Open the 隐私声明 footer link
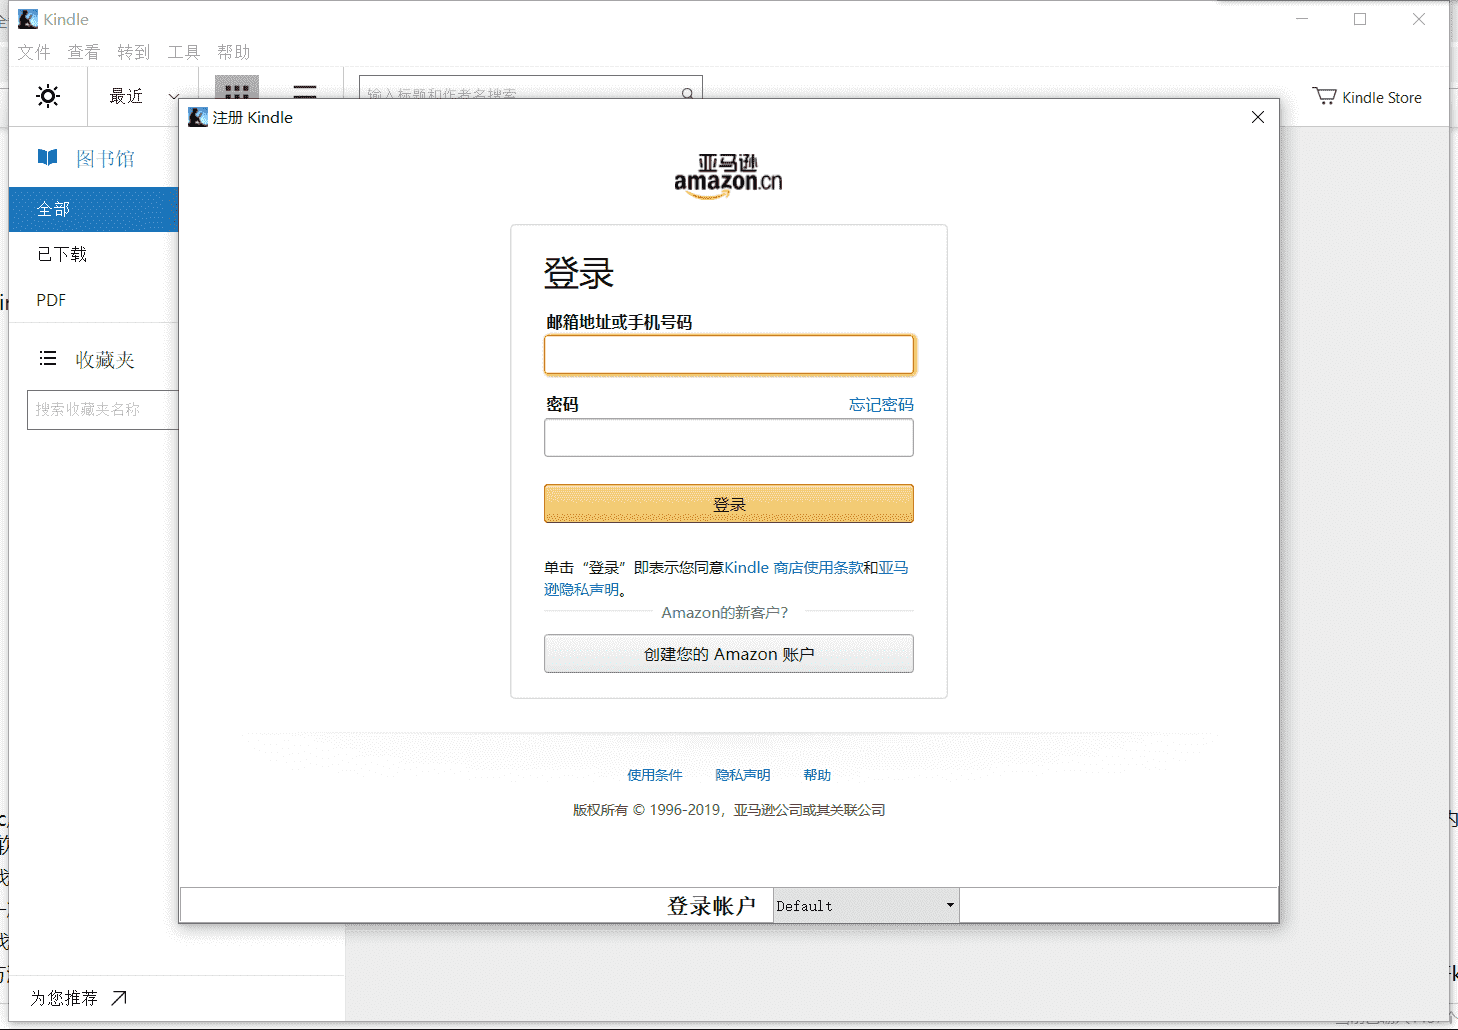This screenshot has height=1030, width=1458. tap(743, 775)
